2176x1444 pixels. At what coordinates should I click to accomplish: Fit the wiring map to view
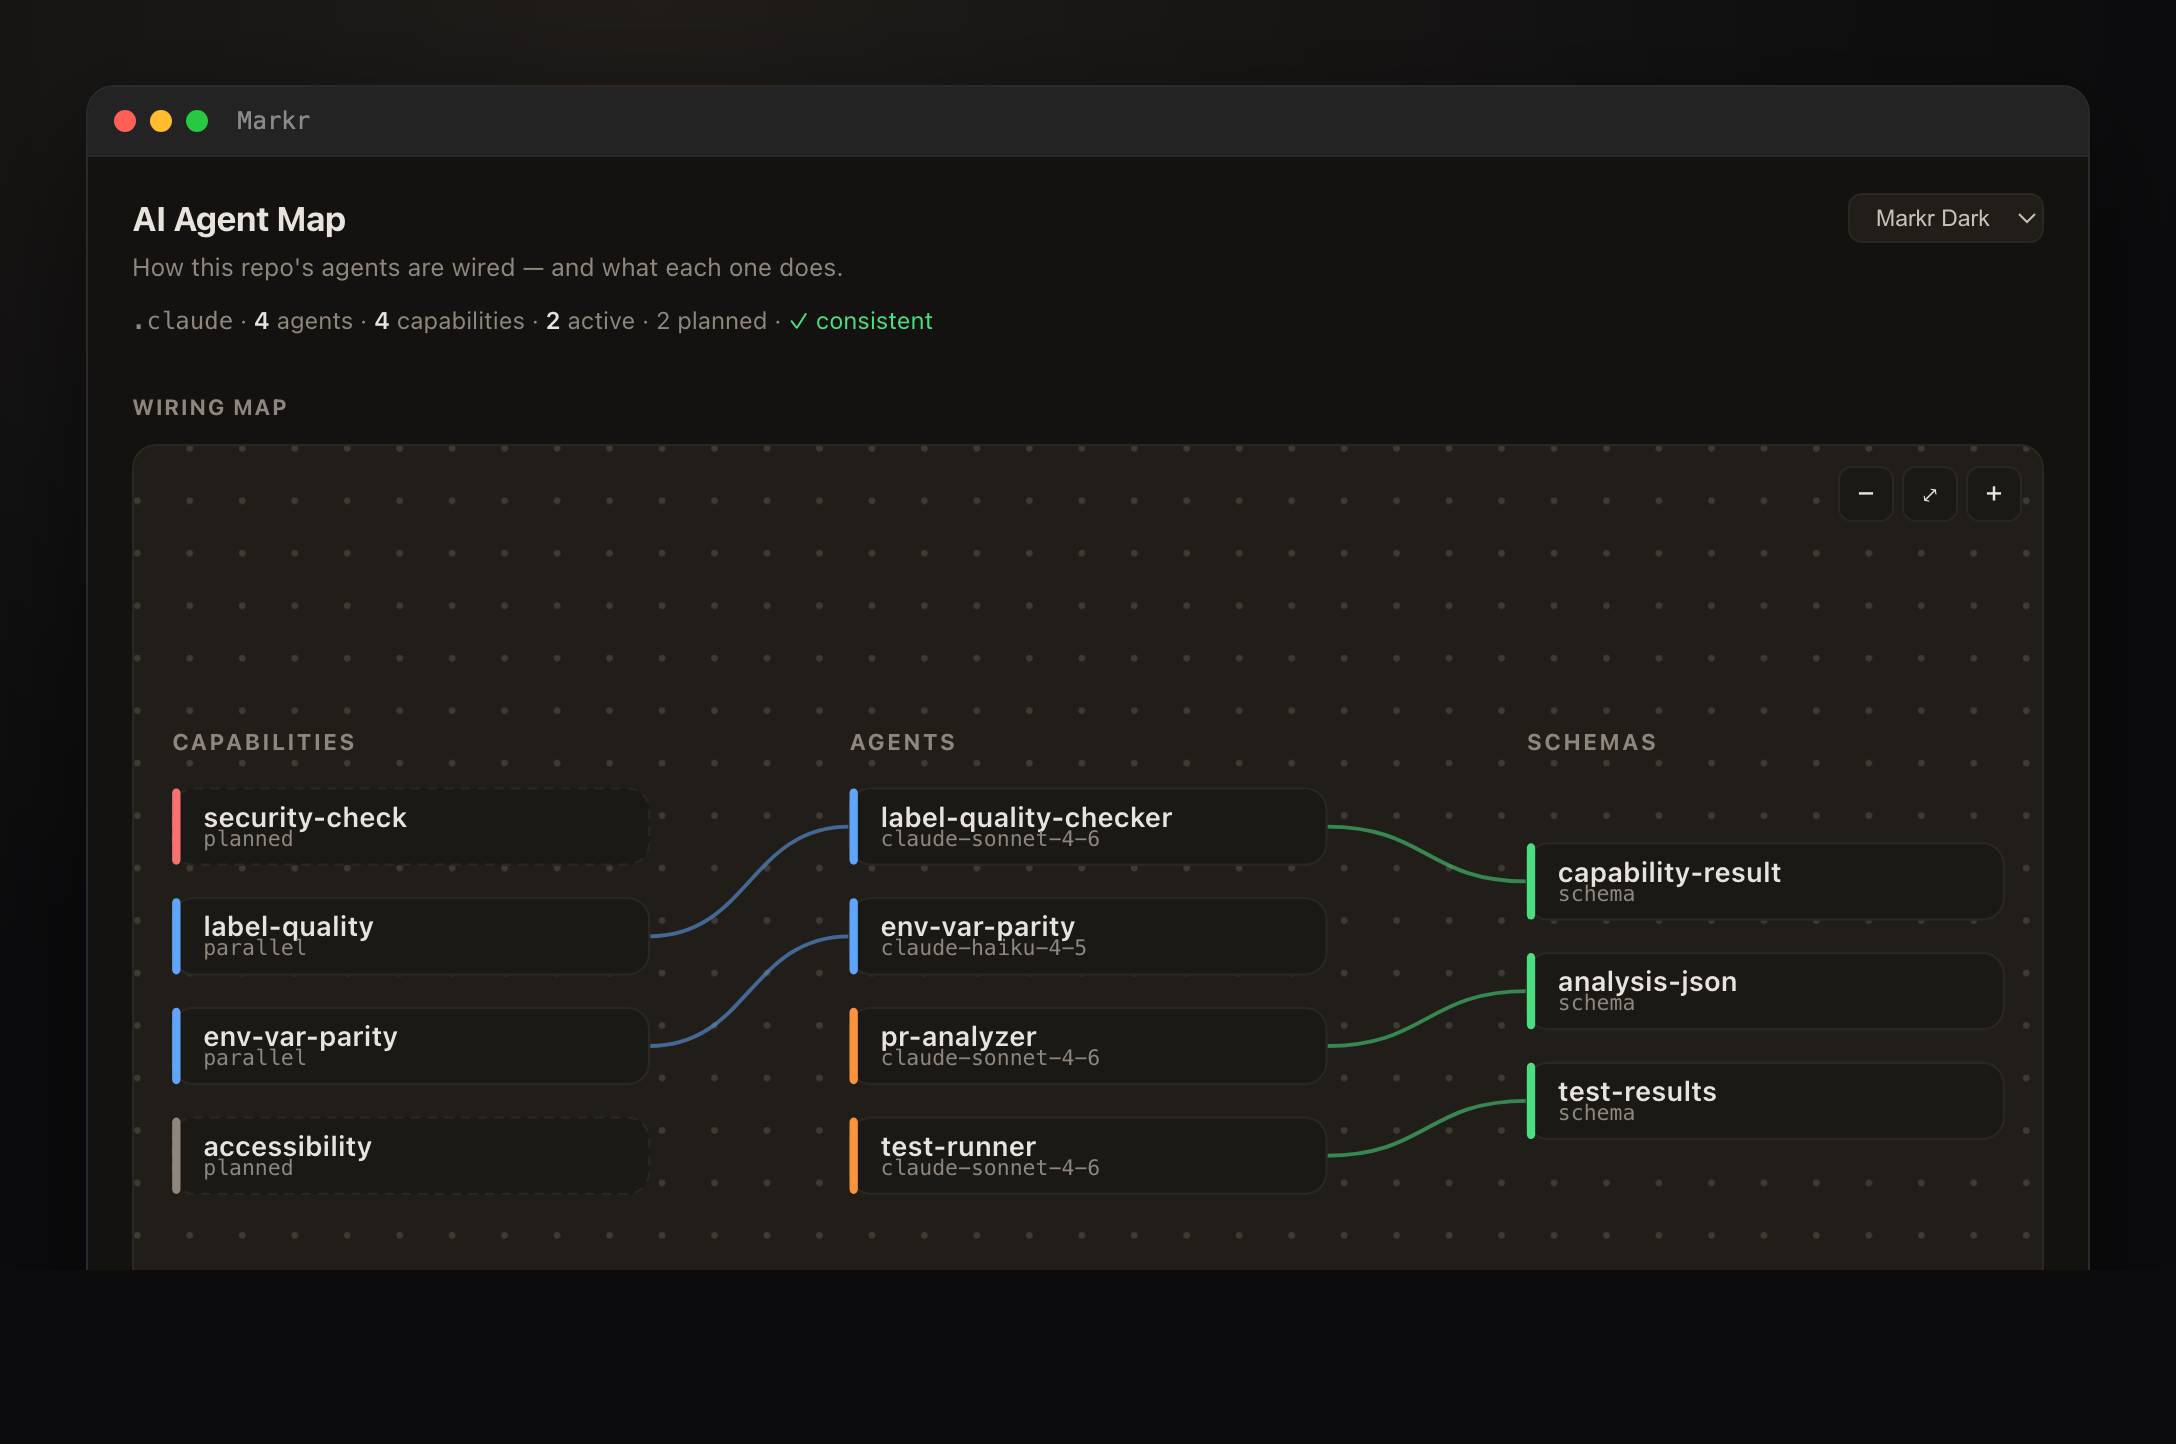point(1929,494)
